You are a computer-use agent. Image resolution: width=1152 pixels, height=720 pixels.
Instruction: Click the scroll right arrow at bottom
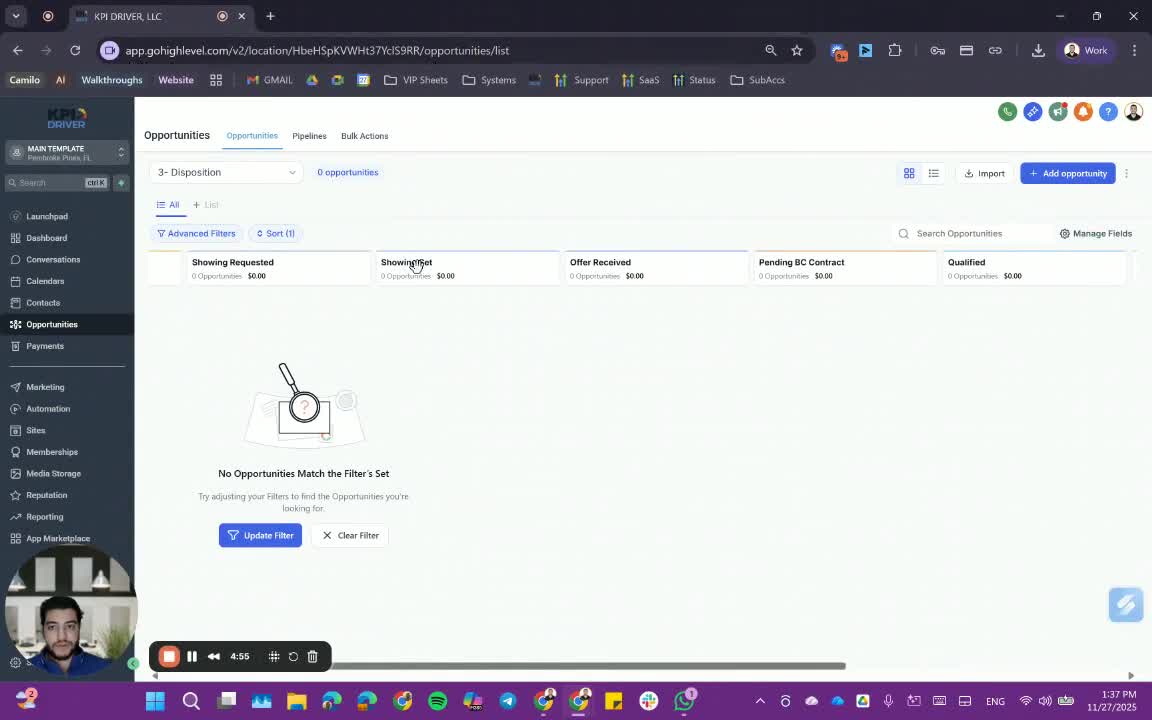[x=1131, y=675]
